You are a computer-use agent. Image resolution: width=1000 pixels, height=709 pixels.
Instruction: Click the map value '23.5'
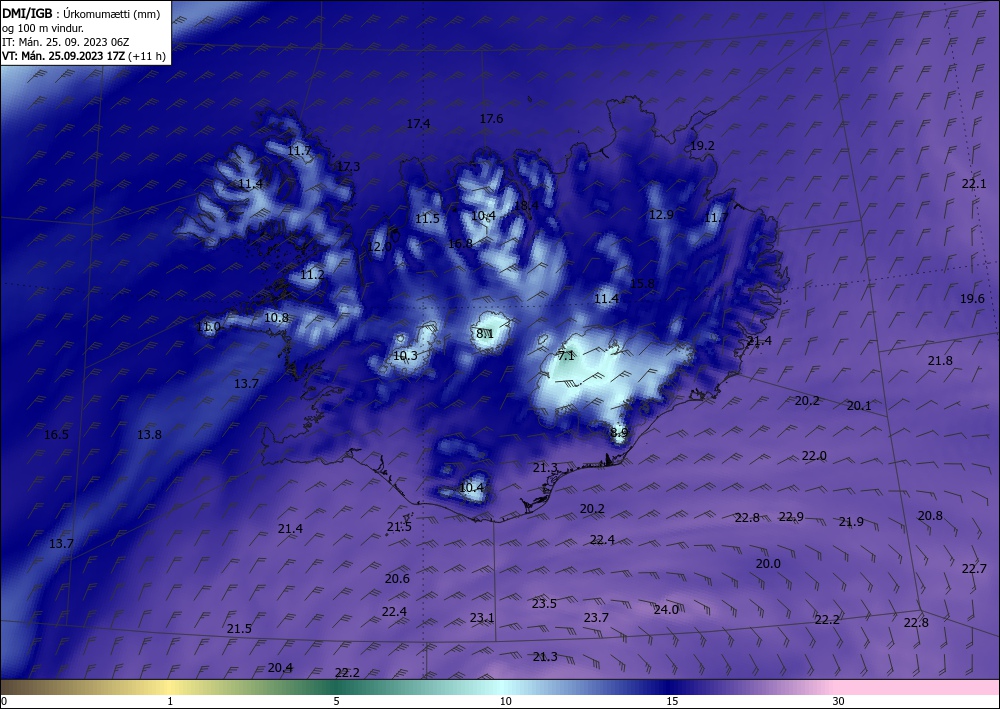click(x=544, y=604)
